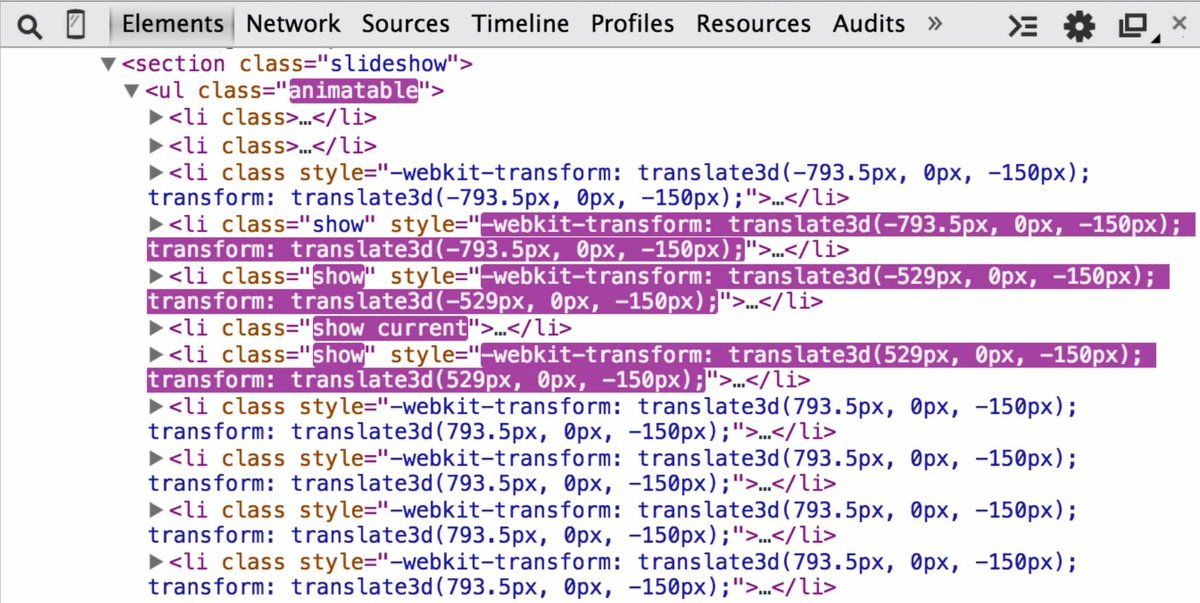The image size is (1200, 603).
Task: Open the Resources tab
Action: point(754,23)
